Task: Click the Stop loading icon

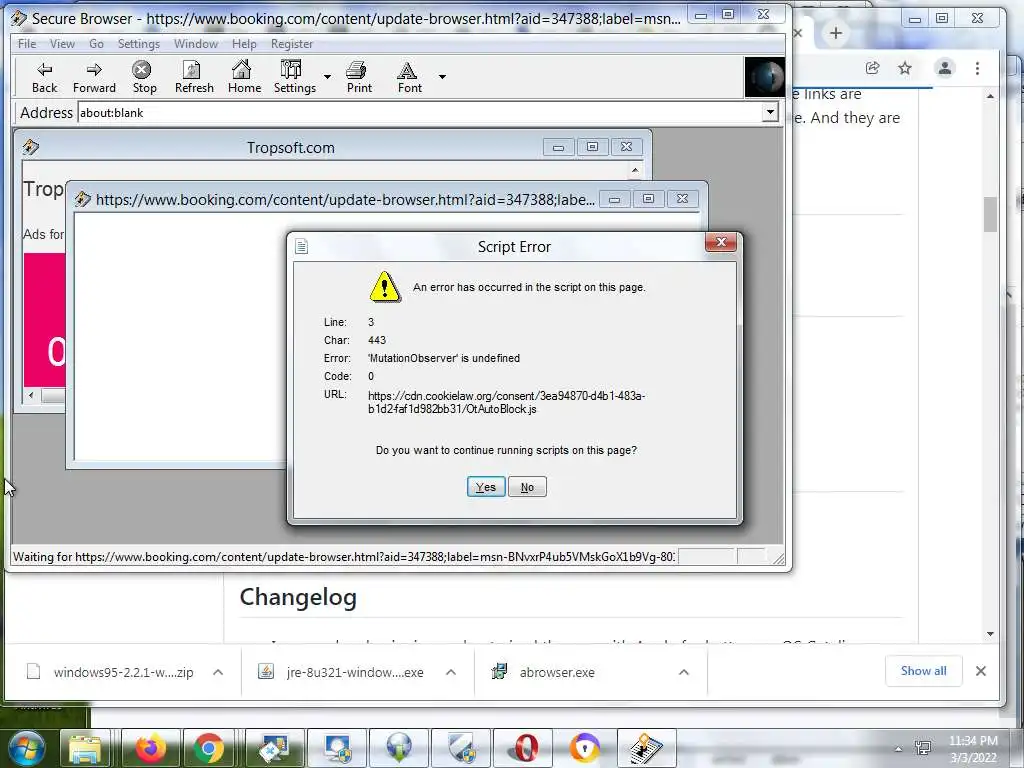Action: 144,77
